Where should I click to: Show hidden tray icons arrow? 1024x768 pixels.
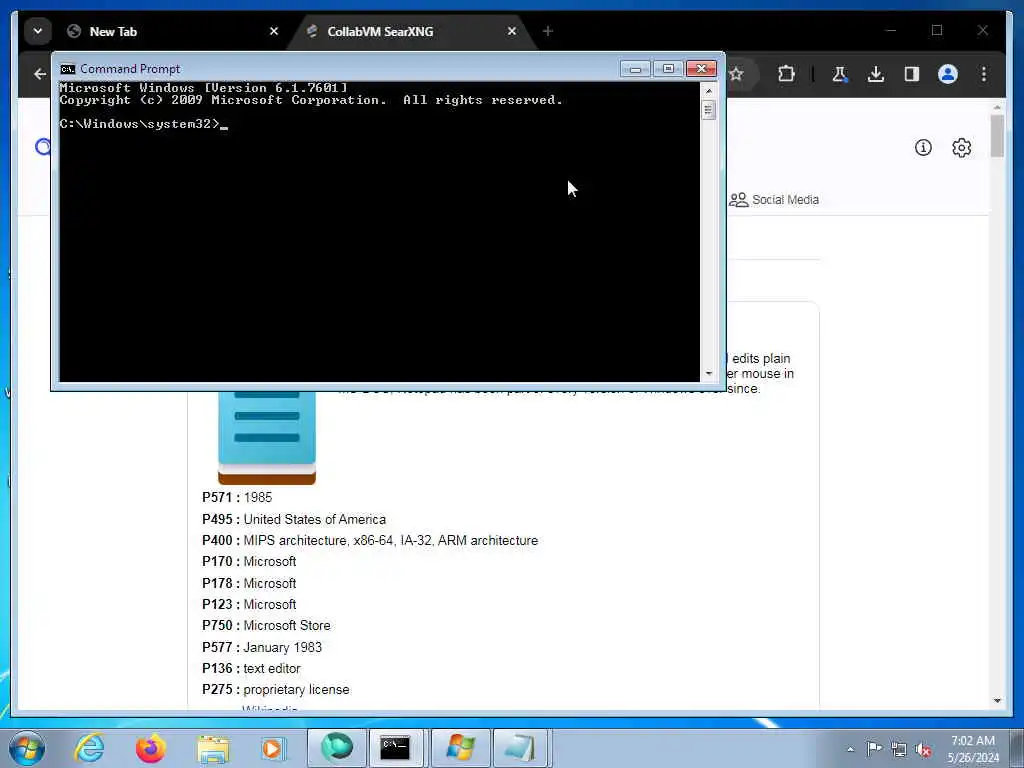tap(850, 749)
